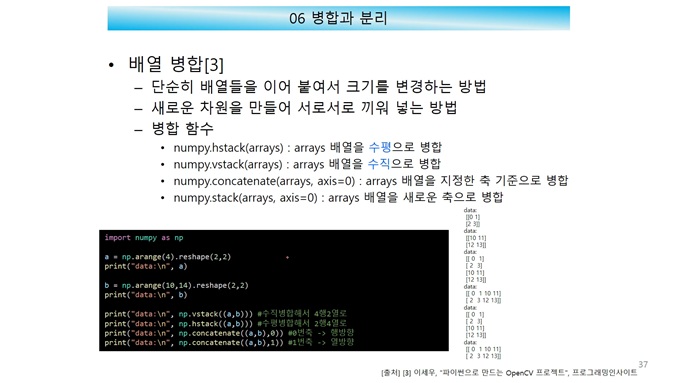Image resolution: width=695 pixels, height=383 pixels.
Task: Click the "numpy.stack(arrays, axis=0)" bullet text
Action: click(338, 197)
